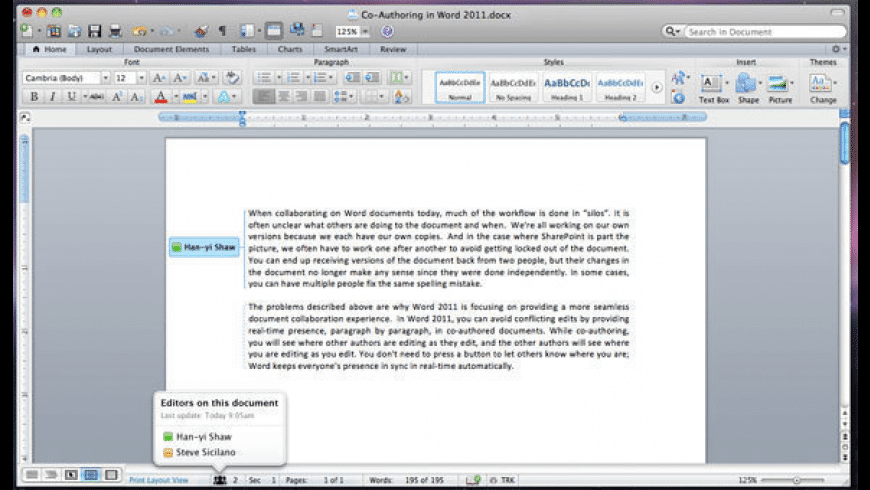Click the Open file icon

point(74,31)
